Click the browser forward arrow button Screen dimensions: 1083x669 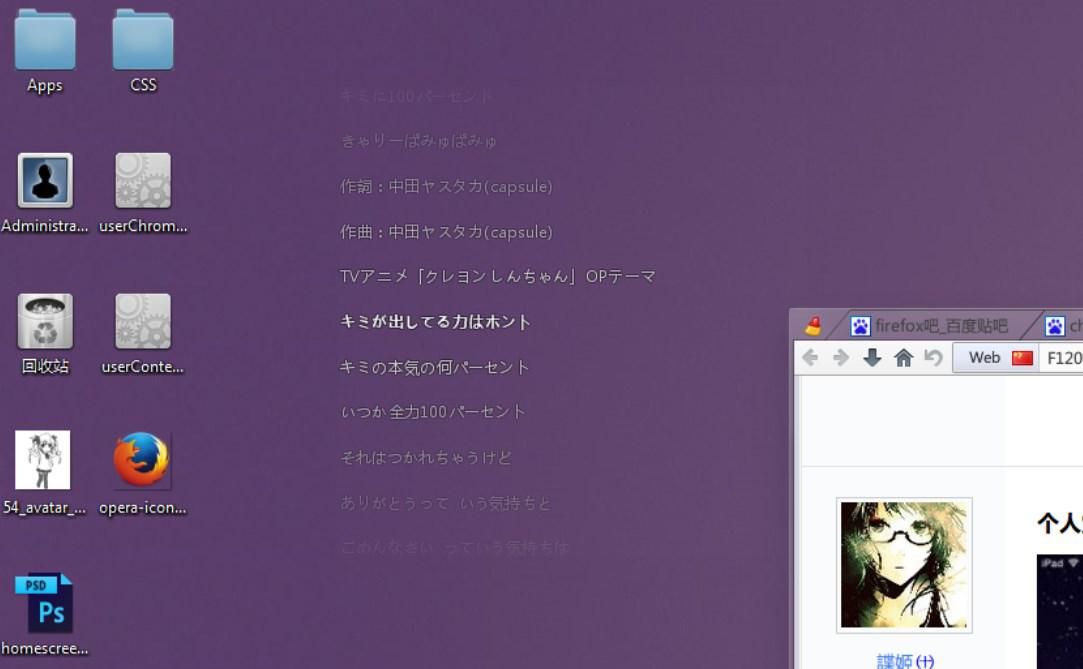[841, 358]
